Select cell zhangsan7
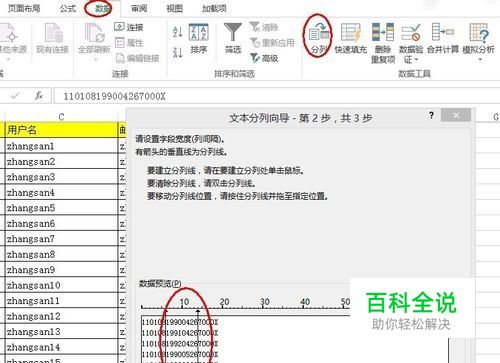The height and width of the screenshot is (363, 500). tap(61, 239)
